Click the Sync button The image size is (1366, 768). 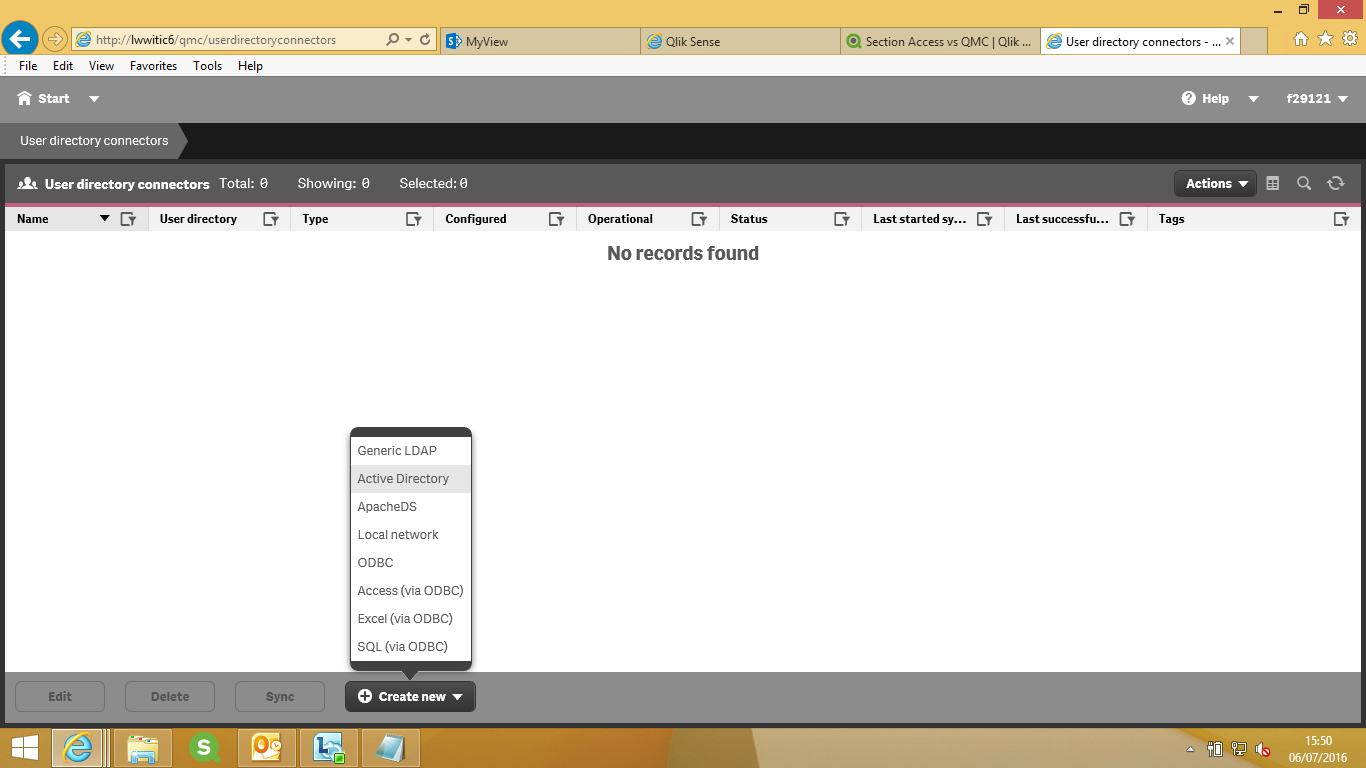point(280,697)
